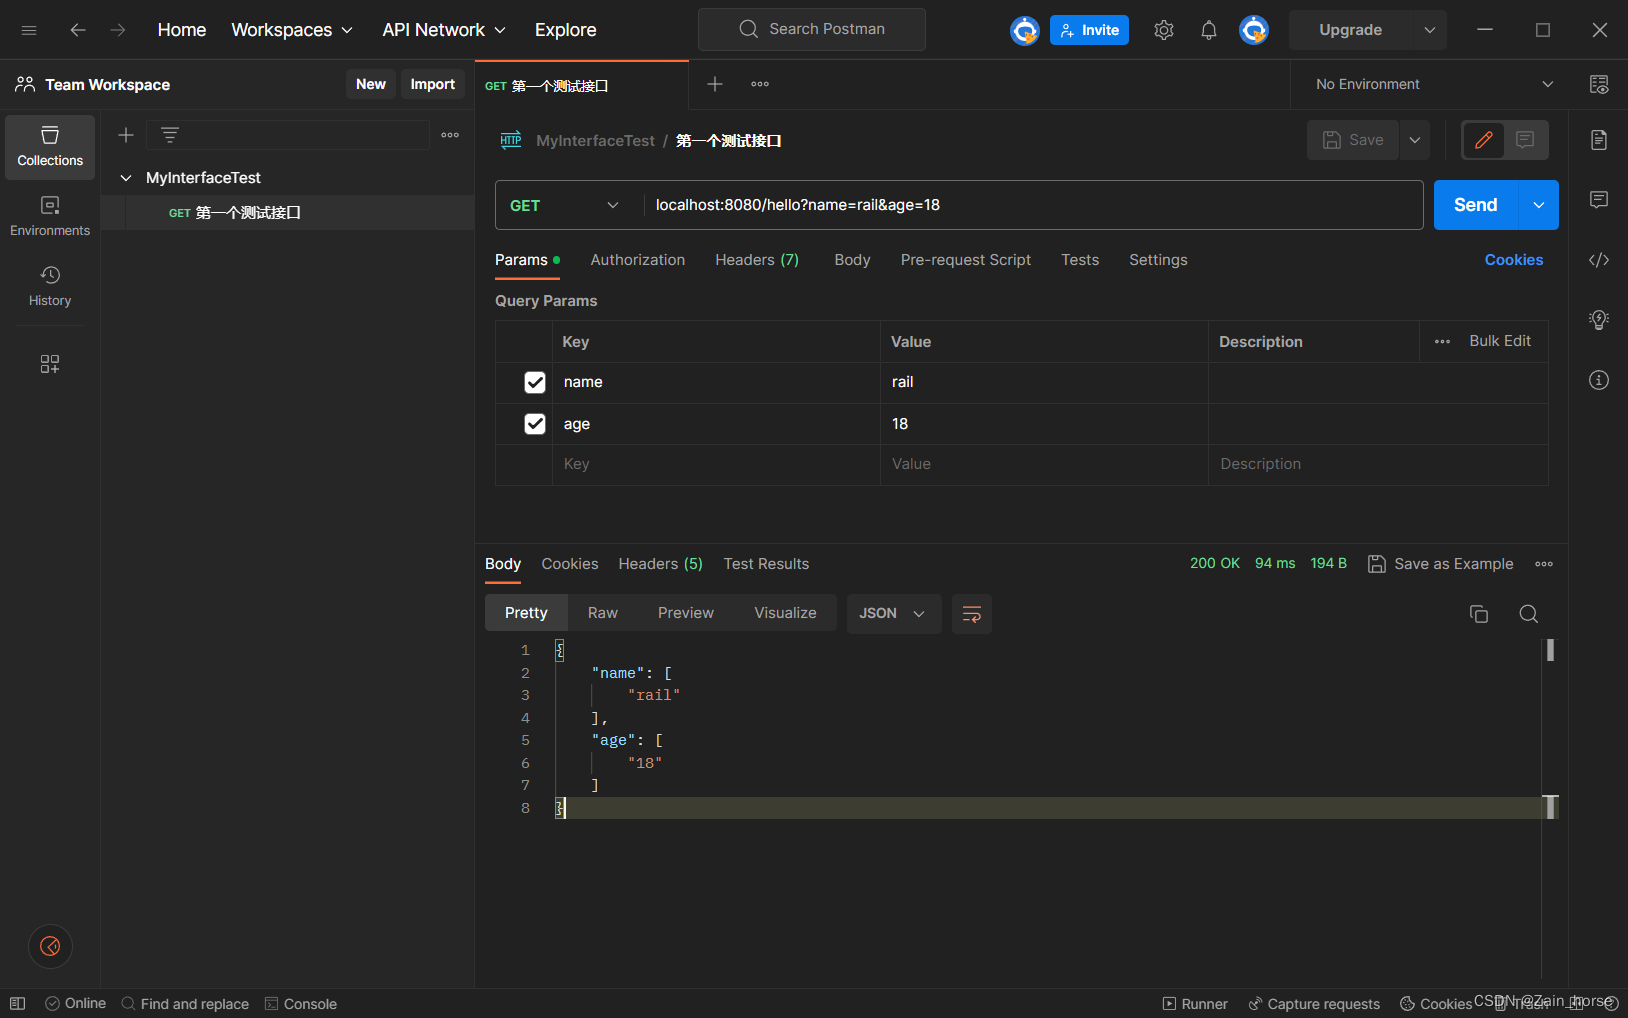Open the user avatar next to Upgrade

[x=1254, y=30]
